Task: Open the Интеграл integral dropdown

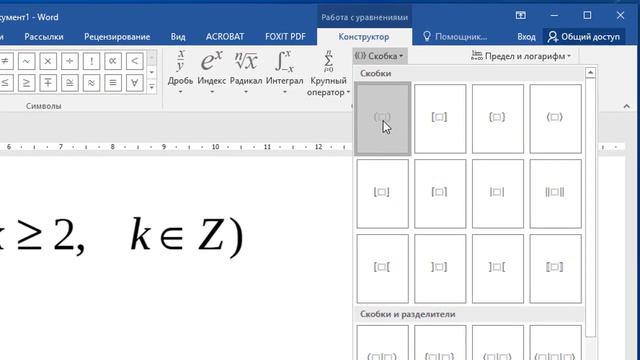Action: click(284, 72)
